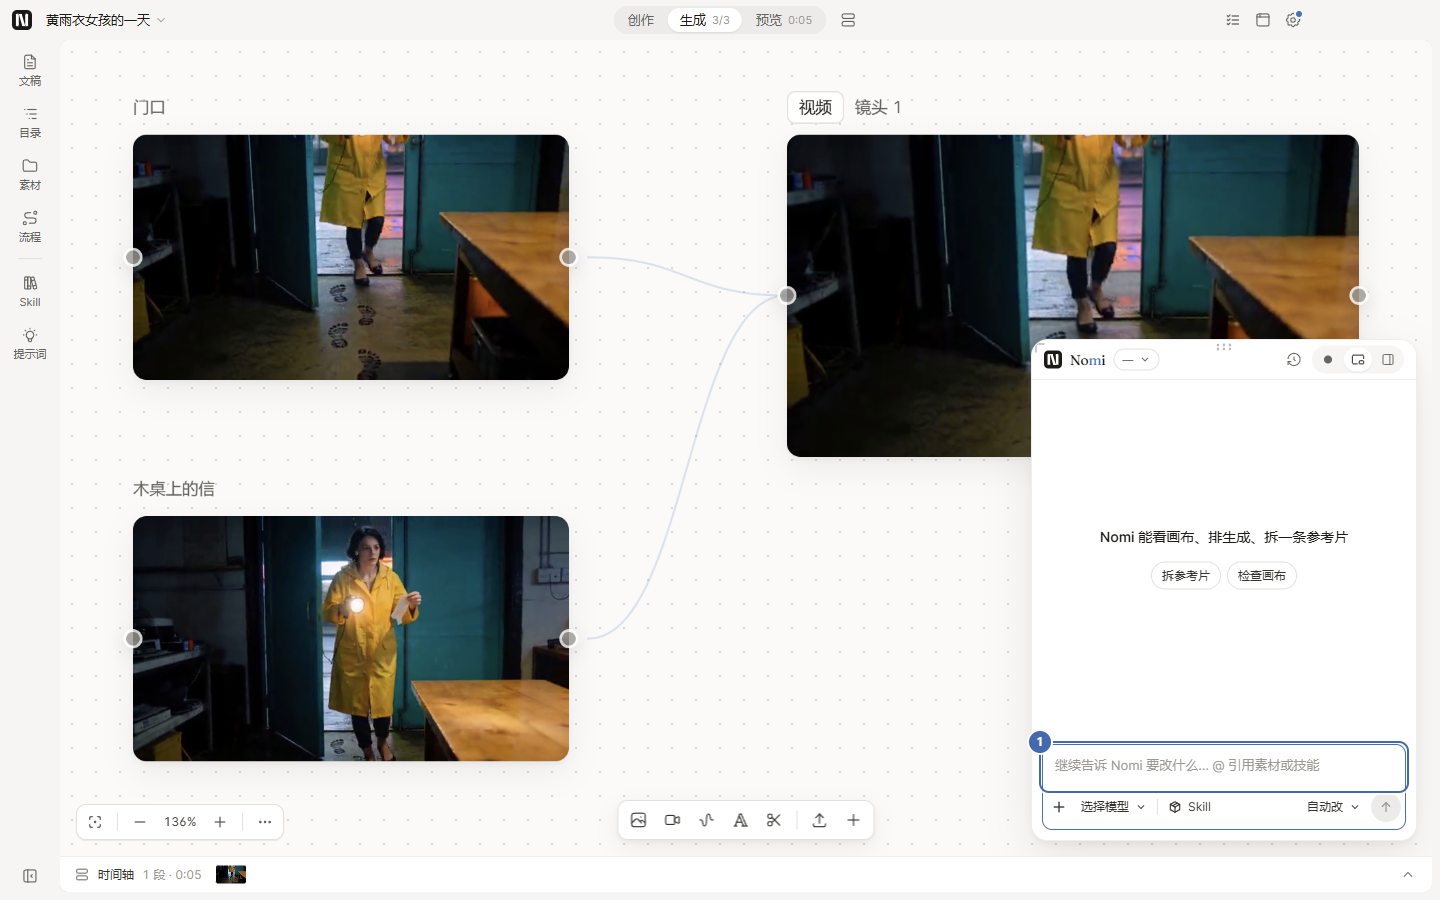The image size is (1440, 900).
Task: Click the plus add node icon in toolbar
Action: [853, 820]
